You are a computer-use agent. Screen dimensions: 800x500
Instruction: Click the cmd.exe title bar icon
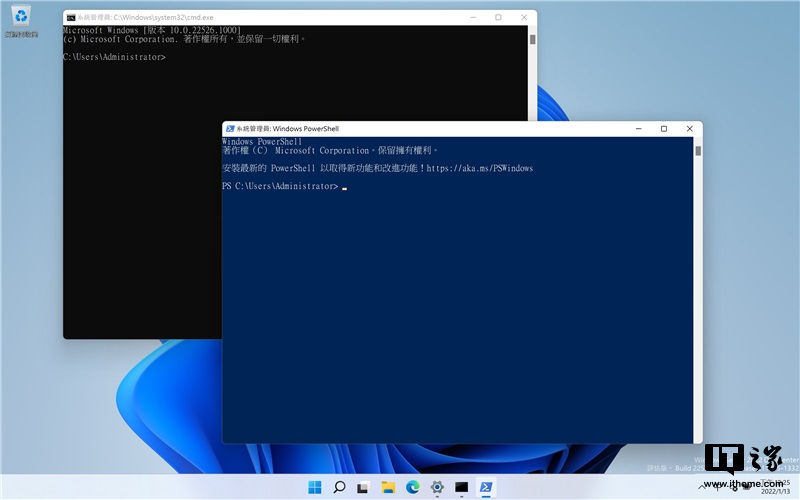[70, 18]
